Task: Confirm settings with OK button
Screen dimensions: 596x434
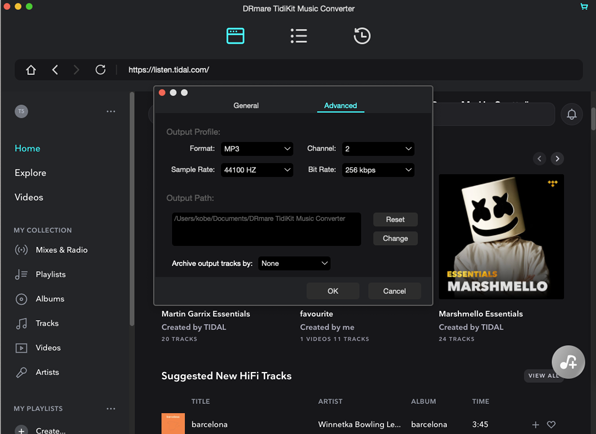Action: 333,291
